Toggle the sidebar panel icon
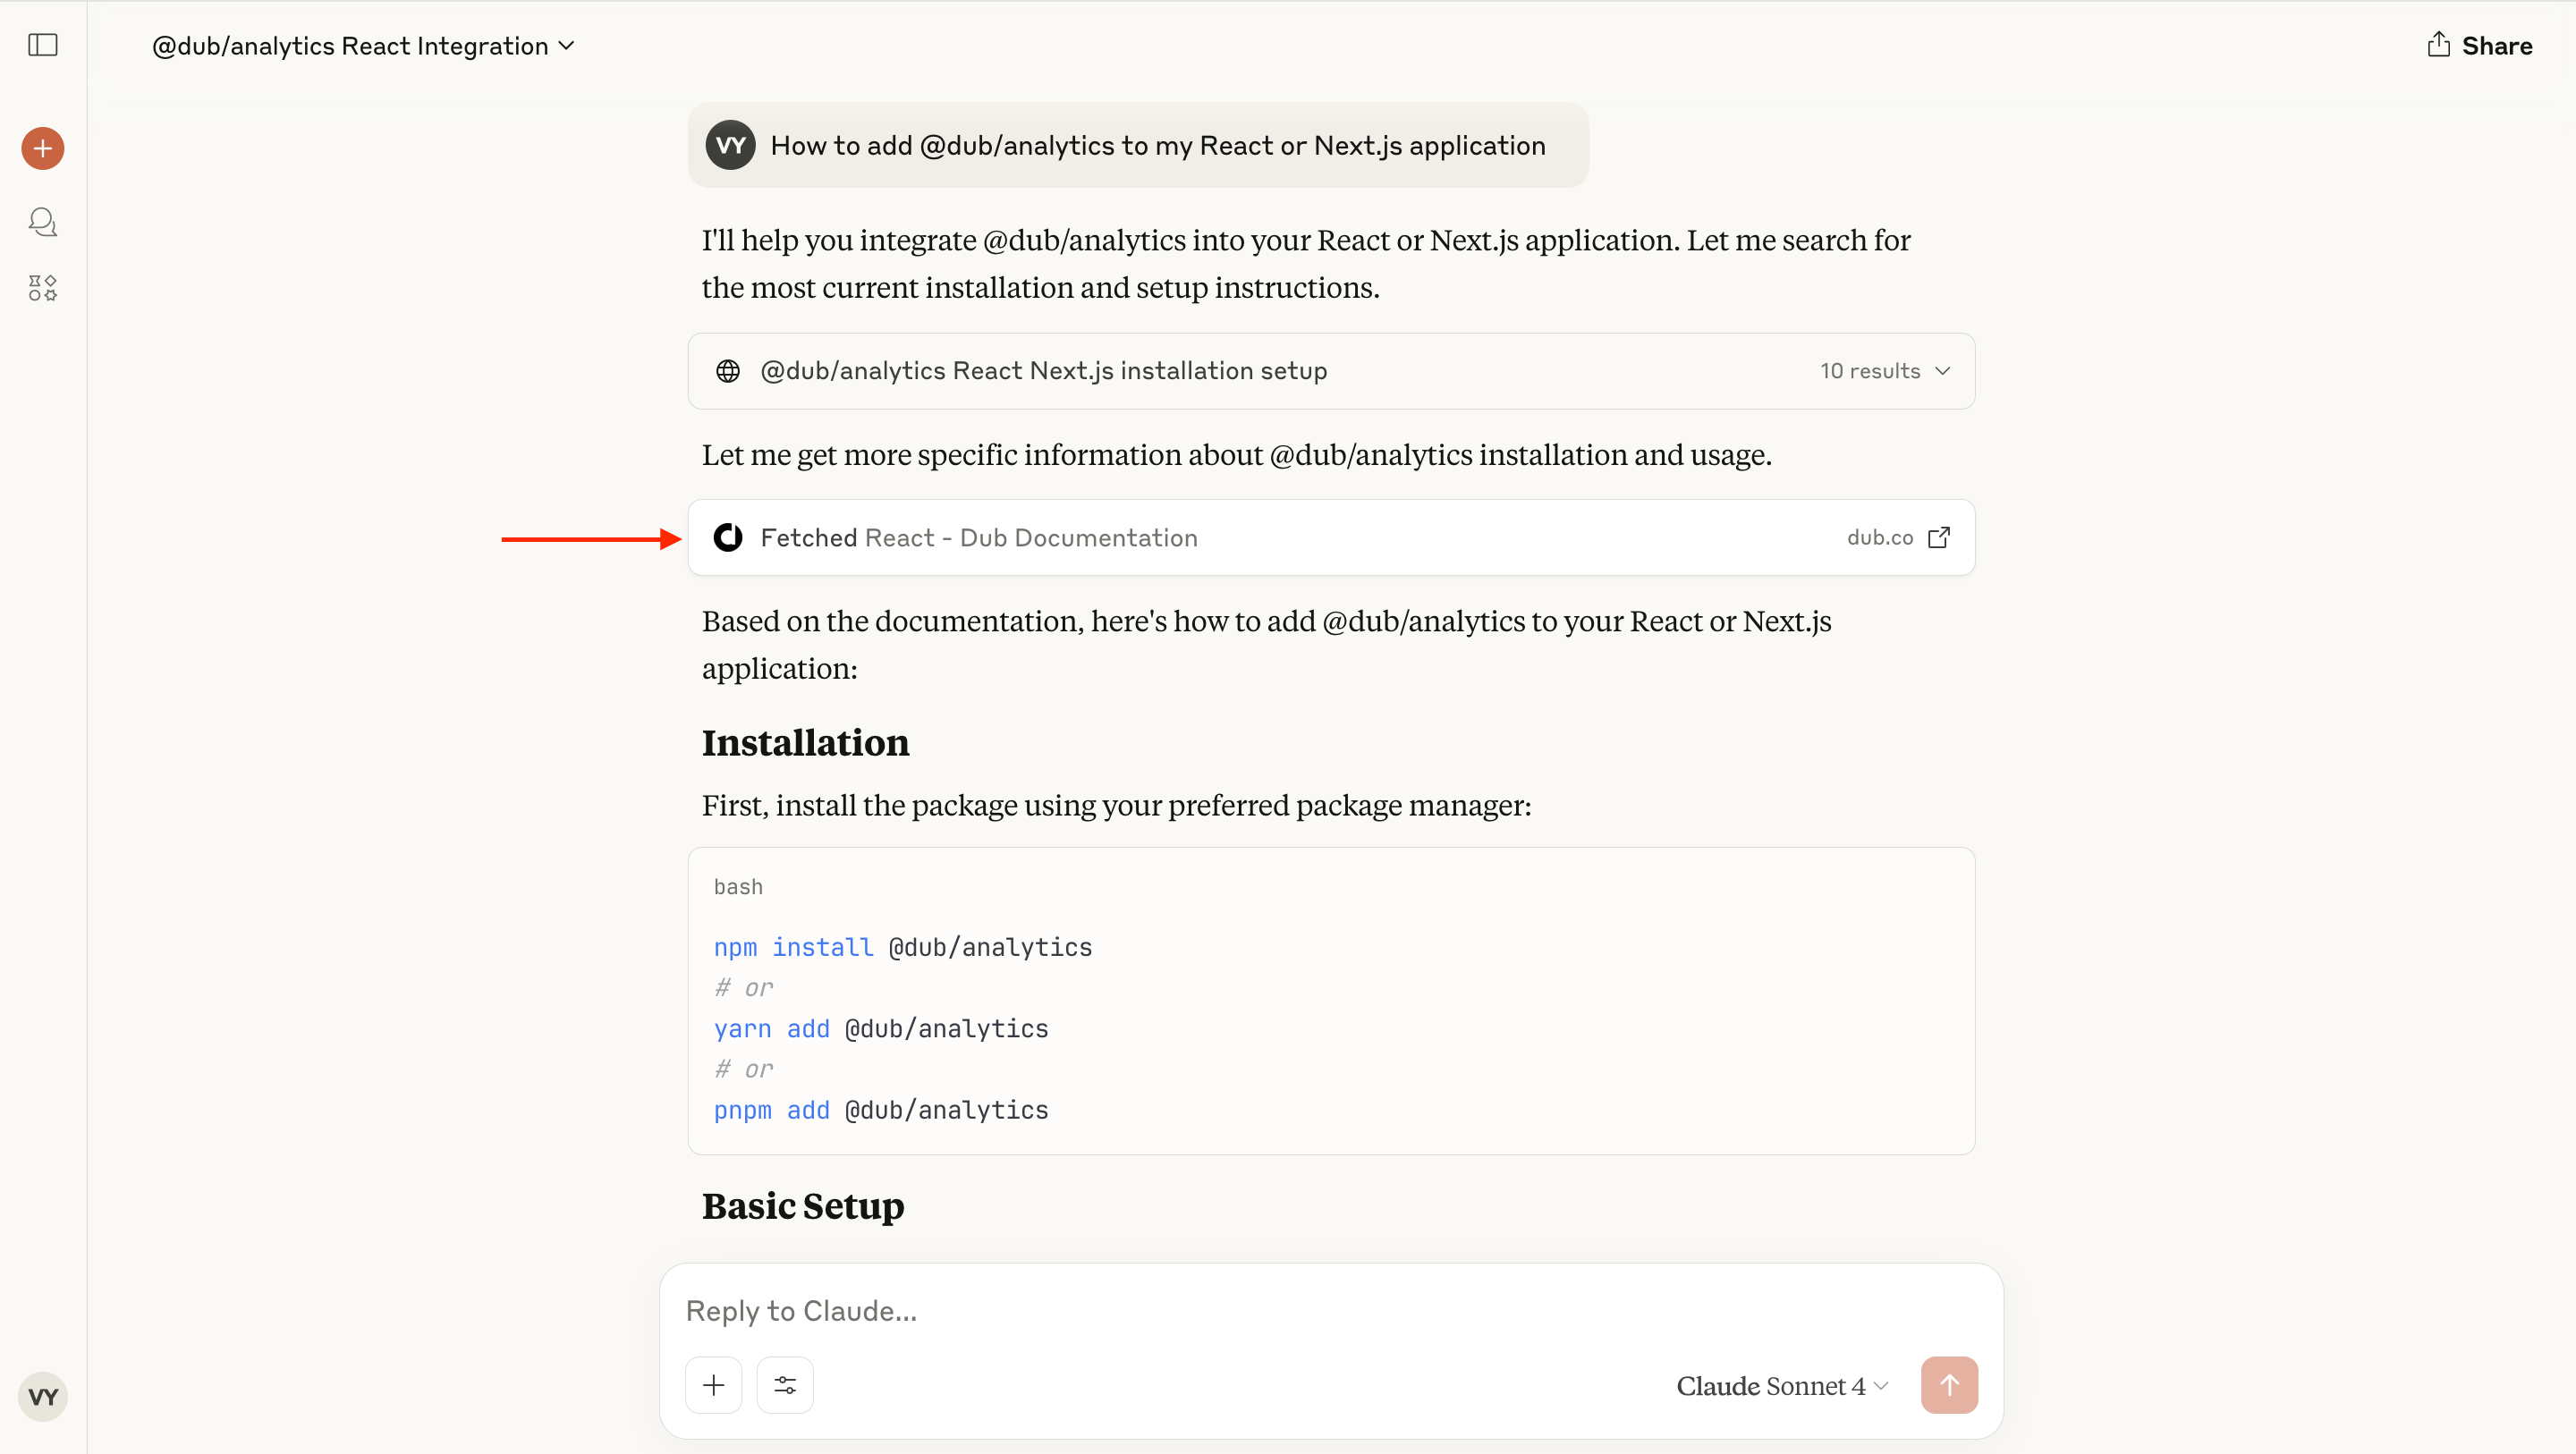Viewport: 2576px width, 1454px height. (x=43, y=45)
